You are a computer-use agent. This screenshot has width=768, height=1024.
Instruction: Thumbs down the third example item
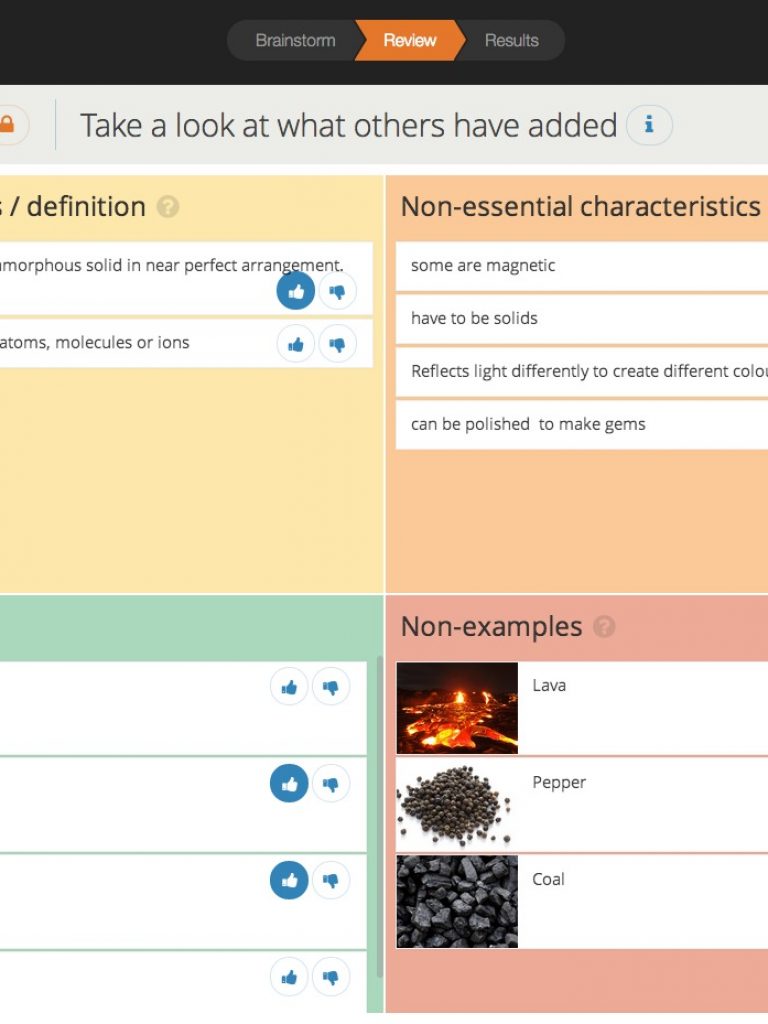(330, 880)
